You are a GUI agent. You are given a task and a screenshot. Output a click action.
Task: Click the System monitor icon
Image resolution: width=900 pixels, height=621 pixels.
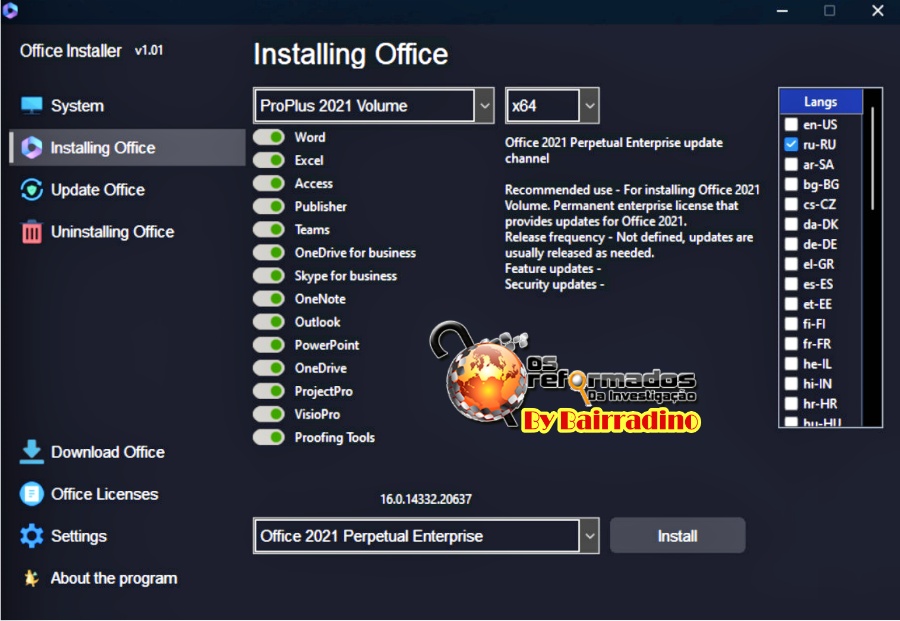click(32, 106)
